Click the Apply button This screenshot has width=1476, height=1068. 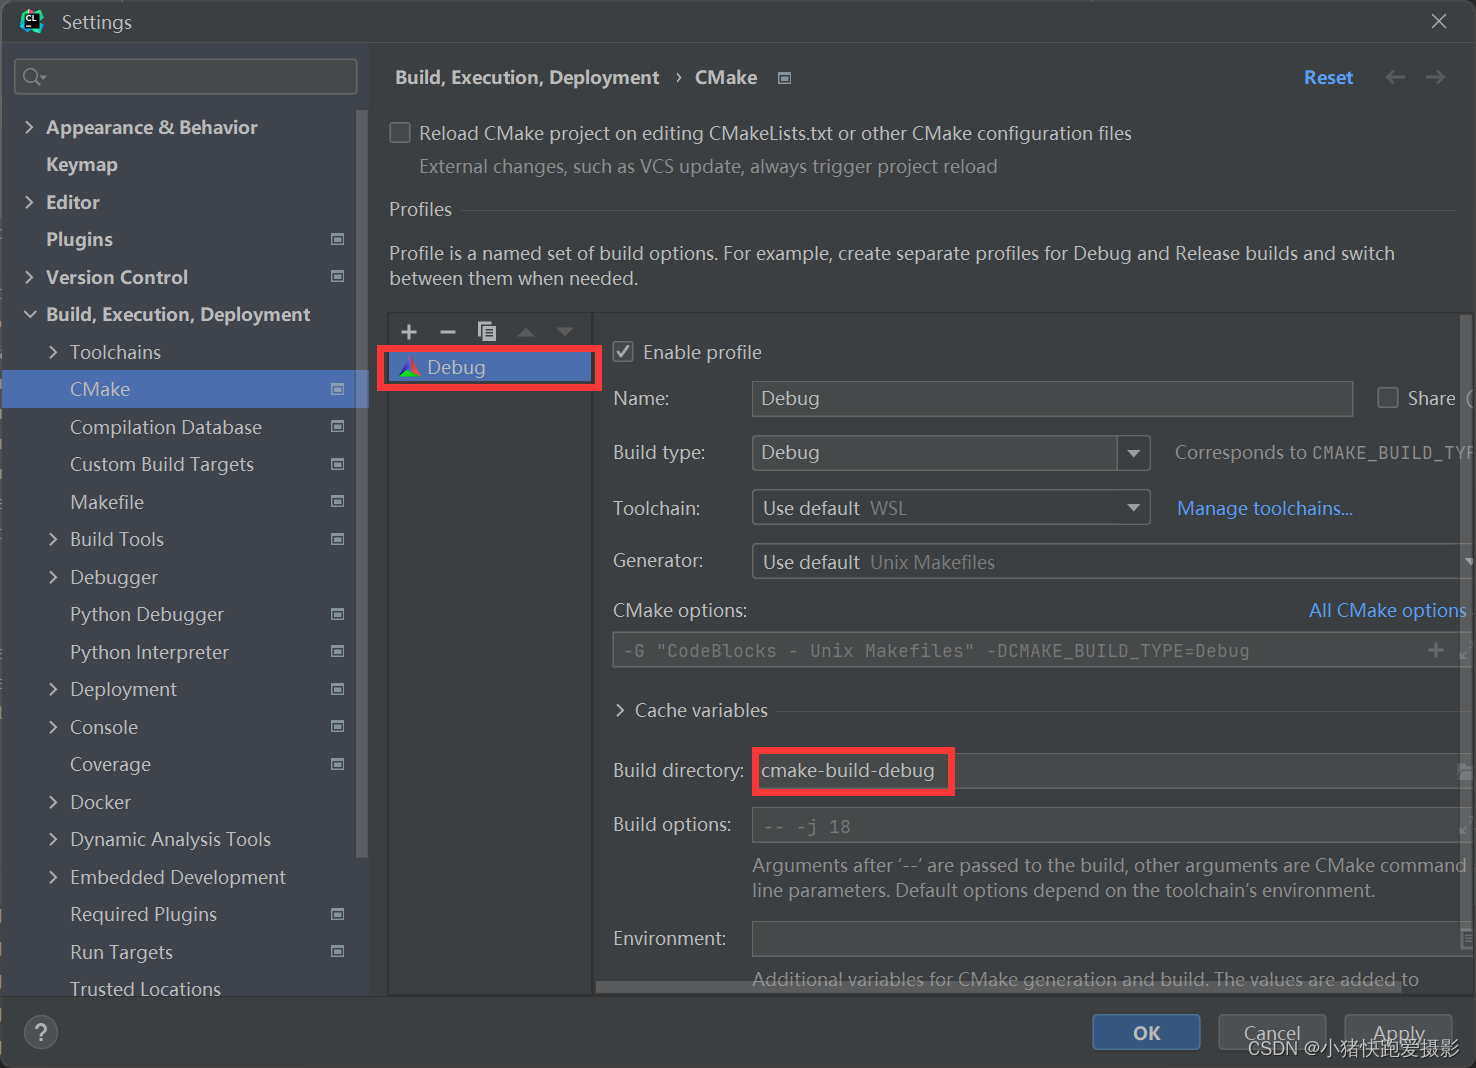click(1398, 1032)
